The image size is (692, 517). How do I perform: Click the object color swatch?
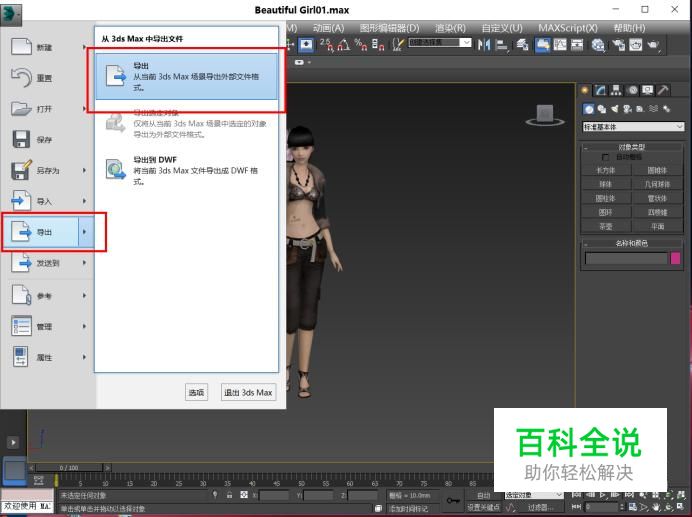tap(675, 258)
